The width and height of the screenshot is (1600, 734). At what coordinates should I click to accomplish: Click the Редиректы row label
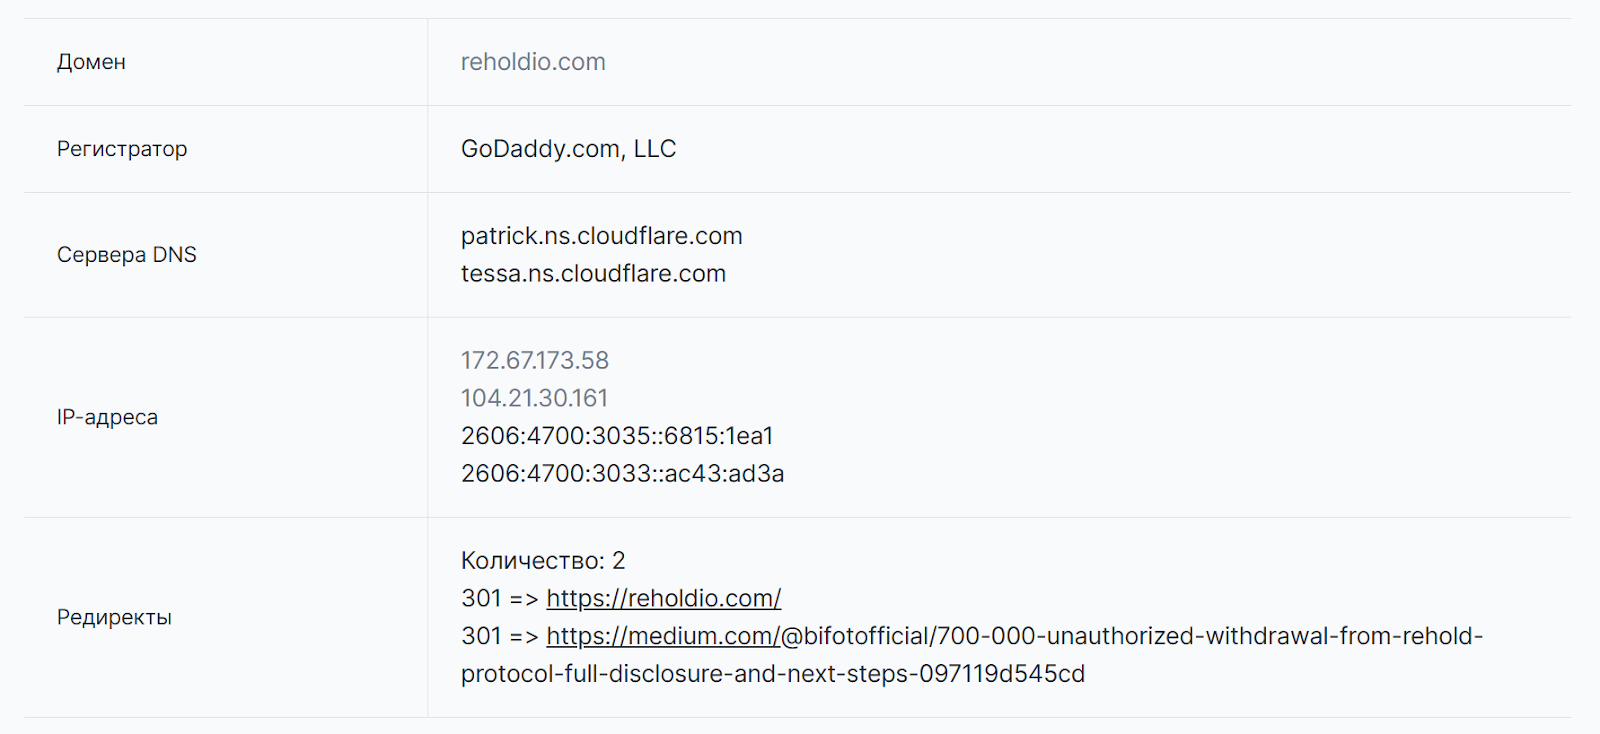point(114,617)
